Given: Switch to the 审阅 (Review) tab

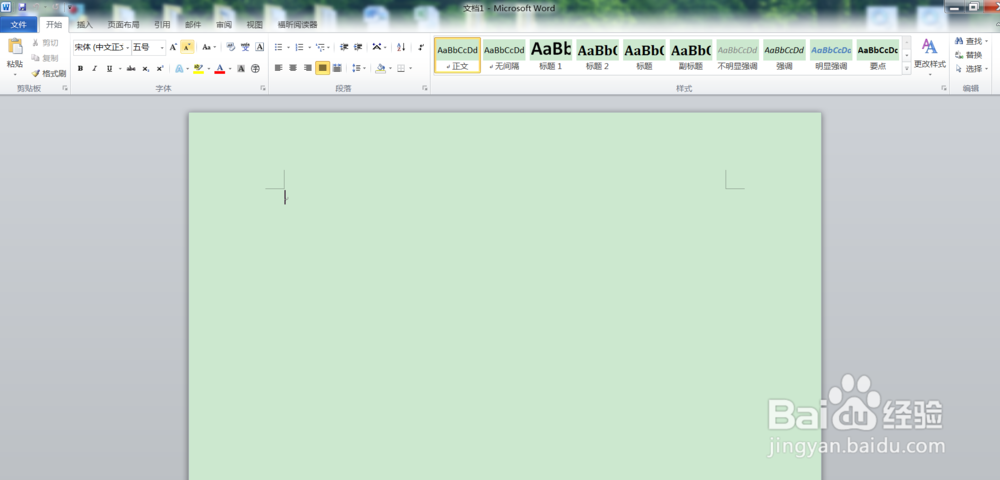Looking at the screenshot, I should click(x=224, y=25).
